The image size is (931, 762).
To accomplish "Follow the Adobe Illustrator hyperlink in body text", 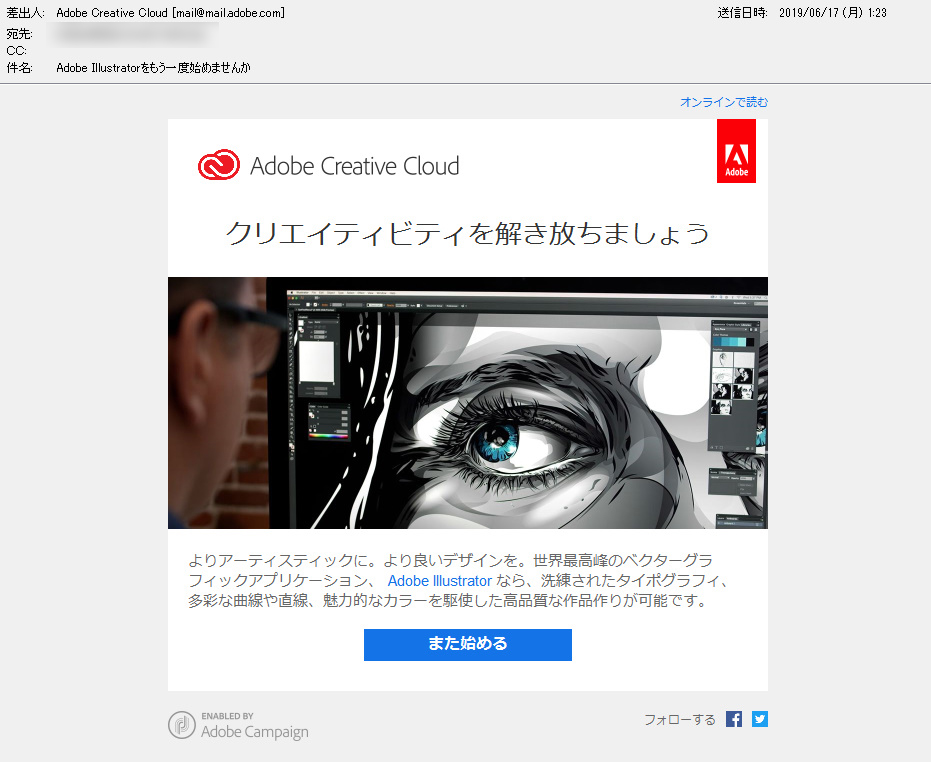I will click(x=439, y=581).
